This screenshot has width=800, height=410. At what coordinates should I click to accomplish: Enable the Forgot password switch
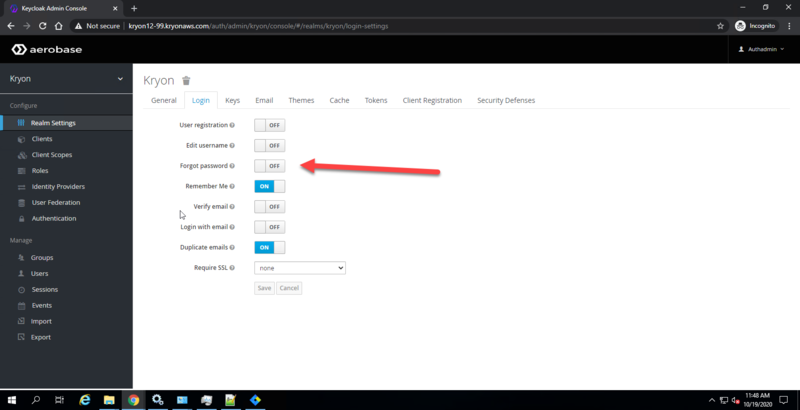tap(269, 166)
